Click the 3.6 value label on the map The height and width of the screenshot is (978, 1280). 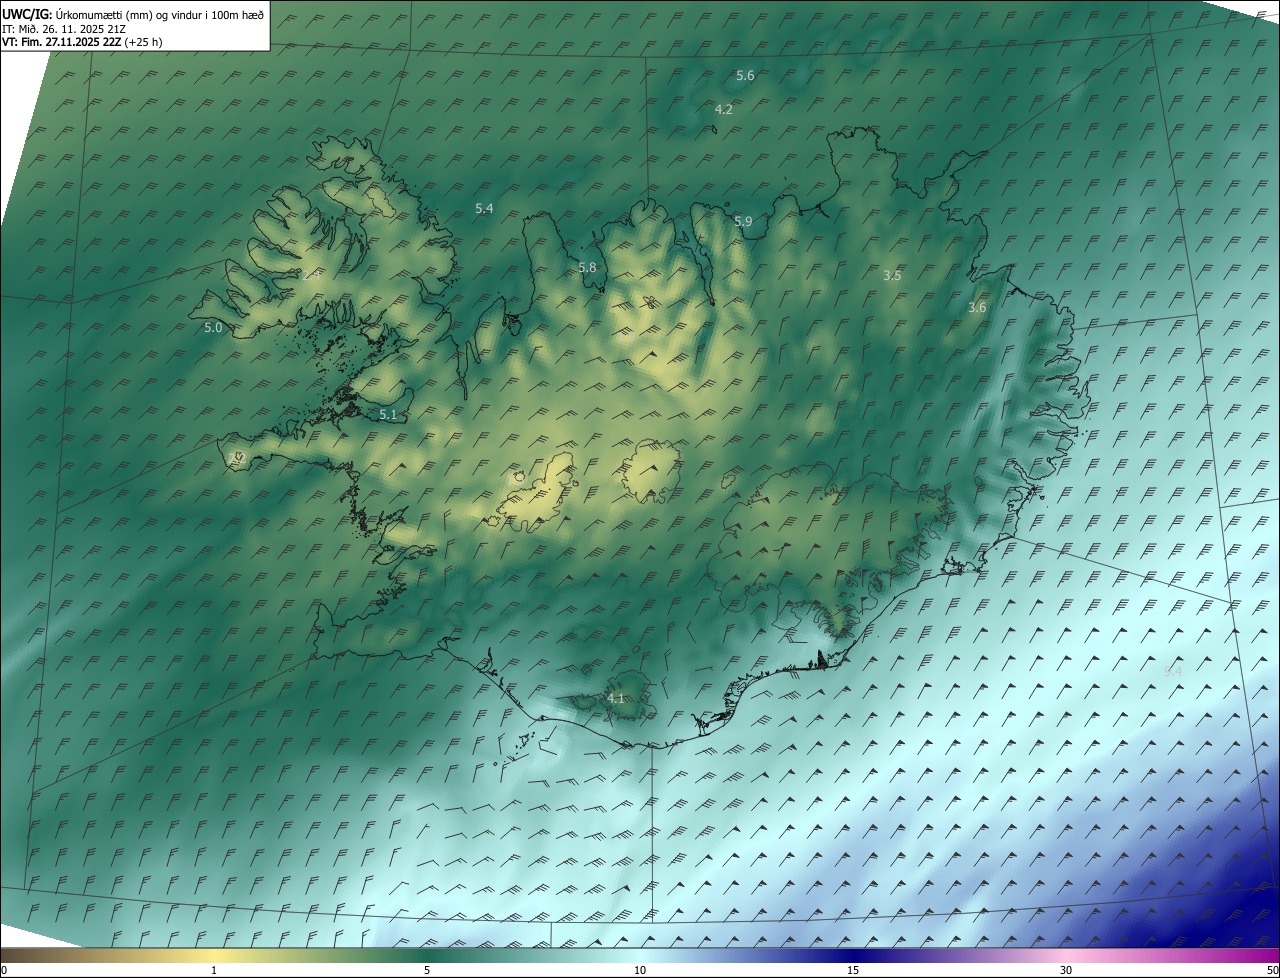click(977, 308)
